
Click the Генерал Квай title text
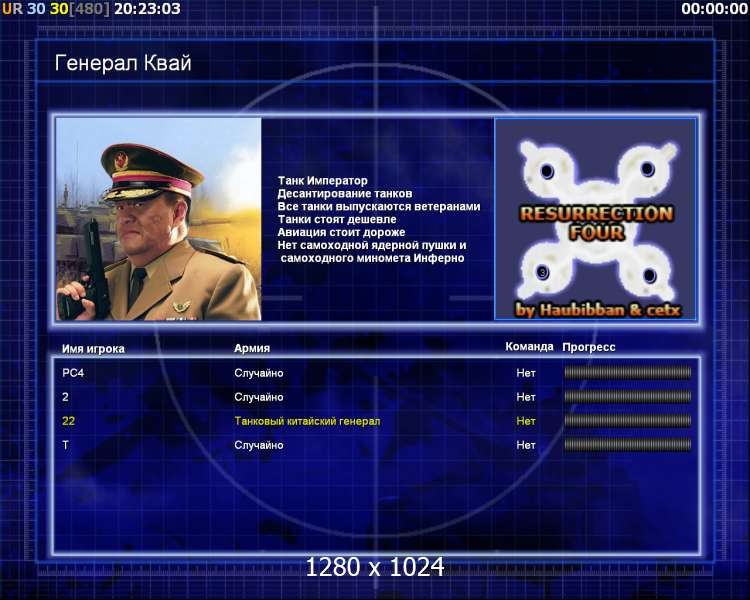coord(123,63)
